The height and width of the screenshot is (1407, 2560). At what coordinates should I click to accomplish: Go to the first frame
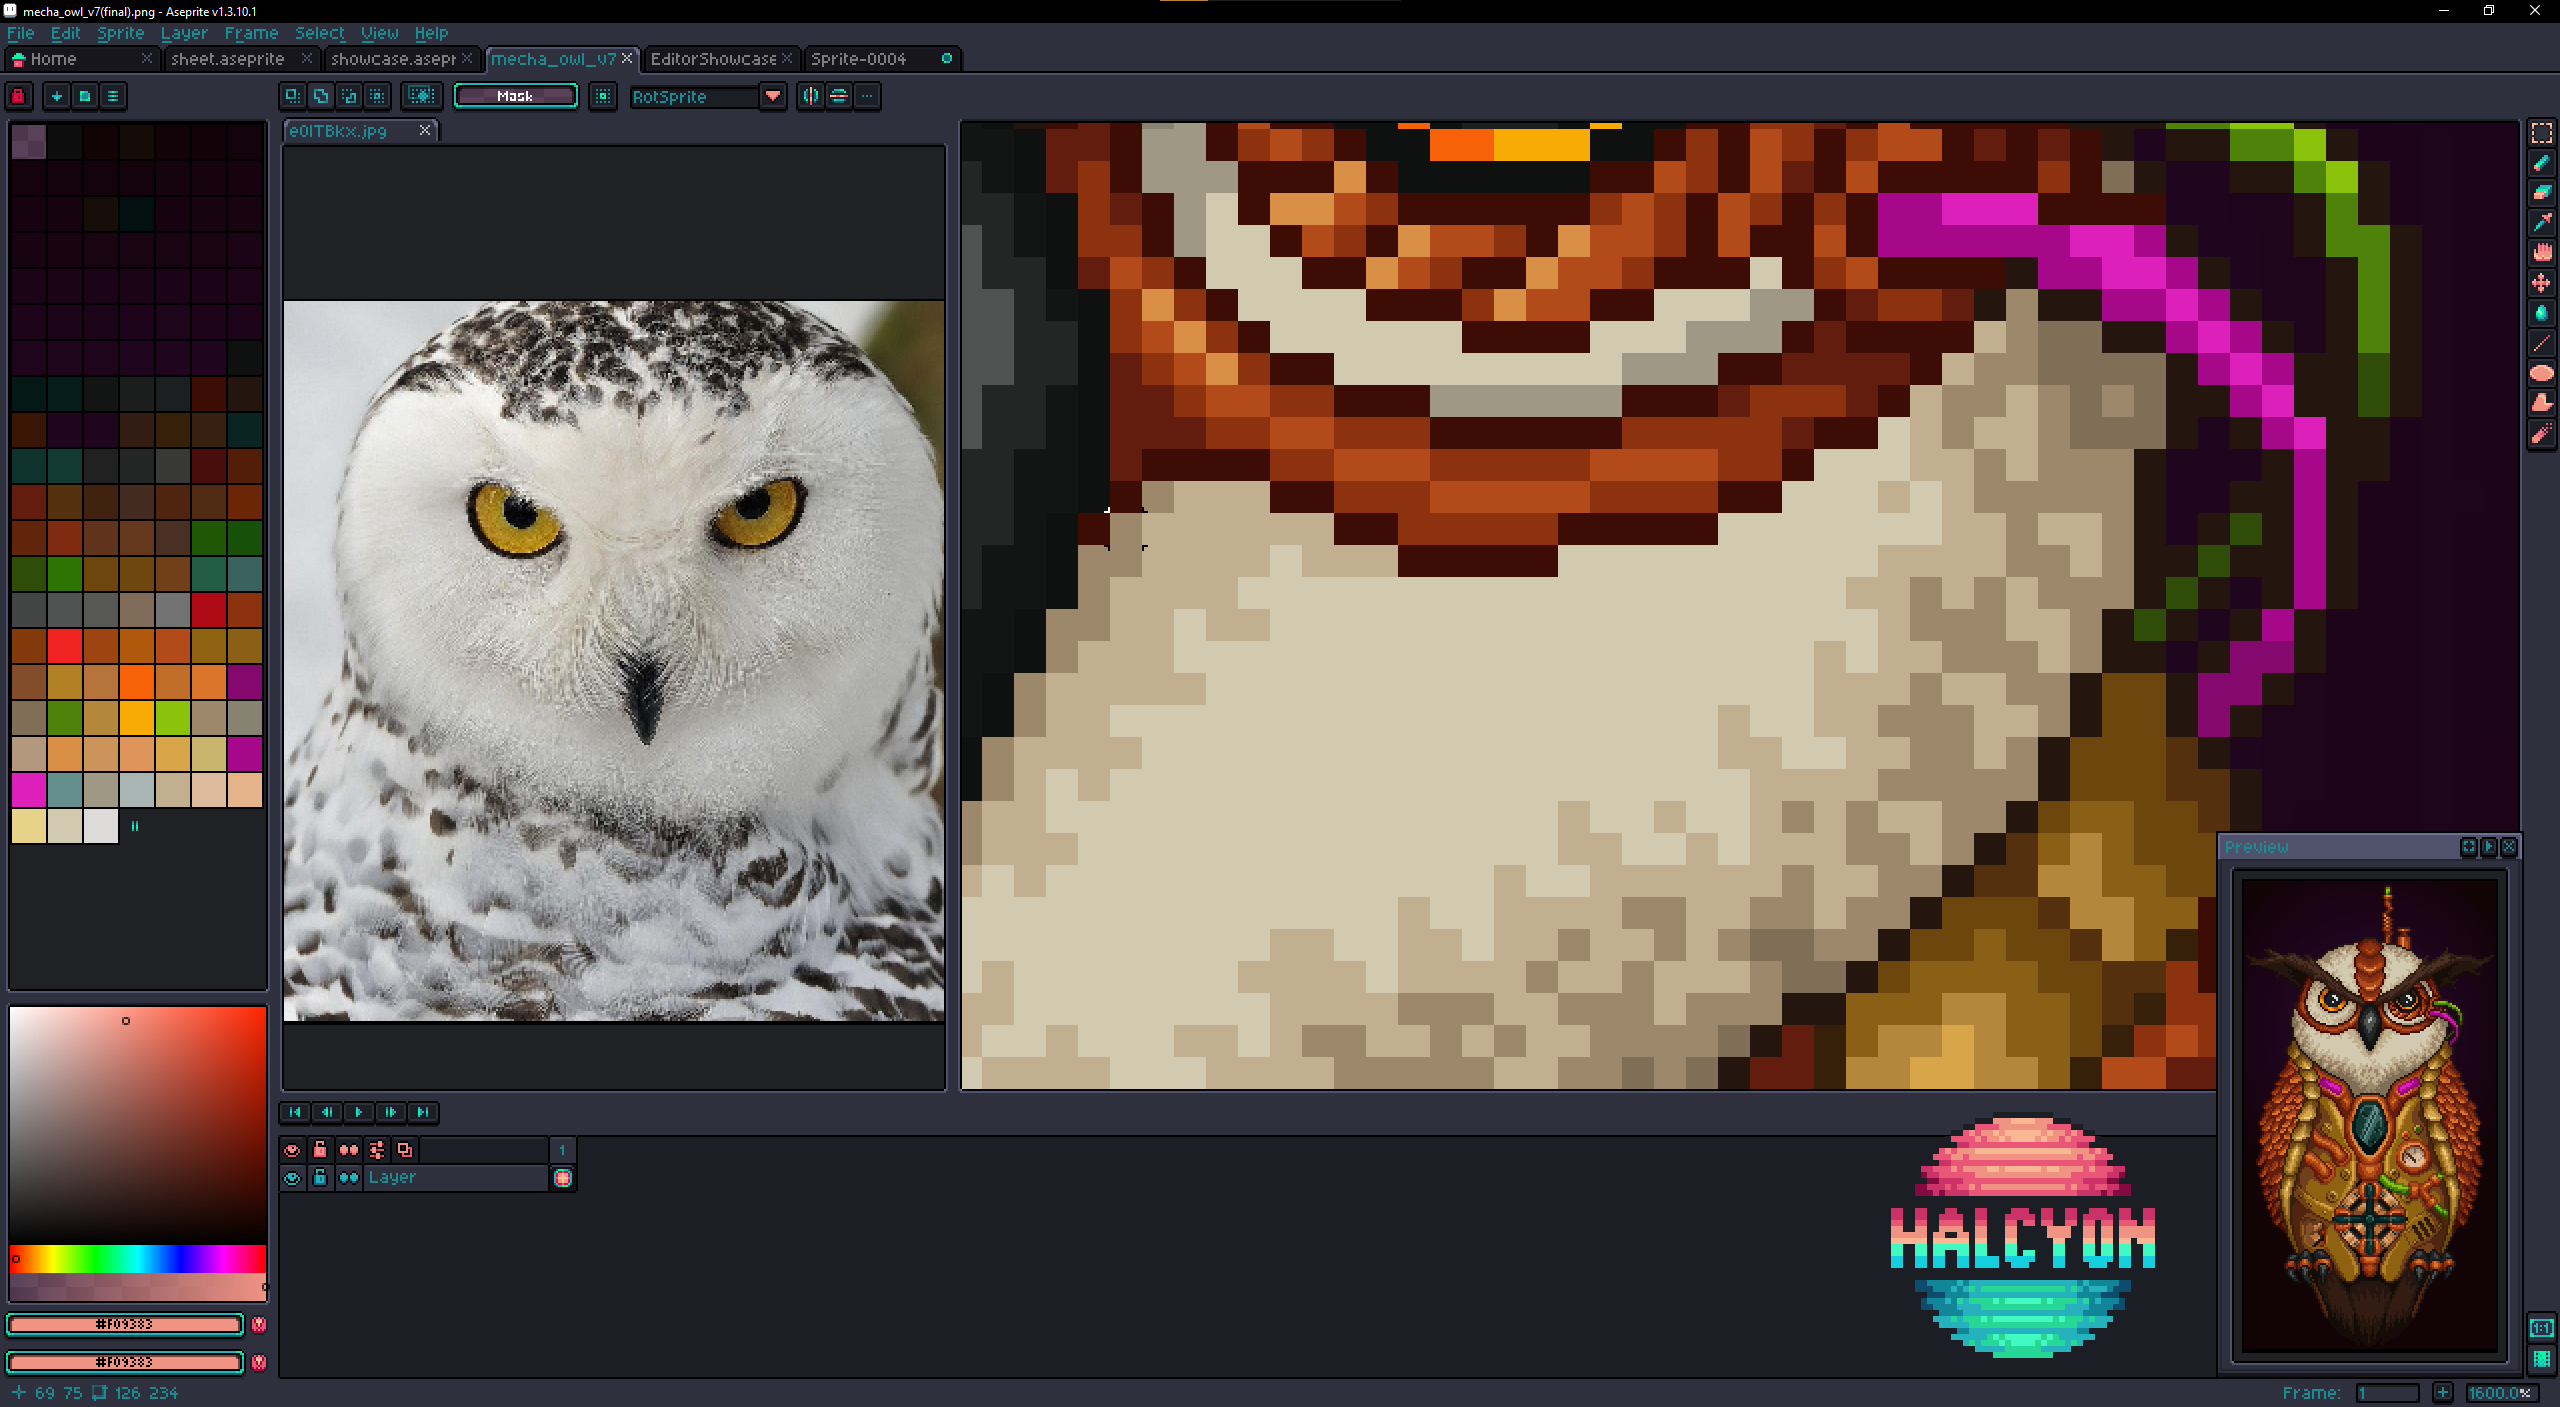pyautogui.click(x=295, y=1112)
